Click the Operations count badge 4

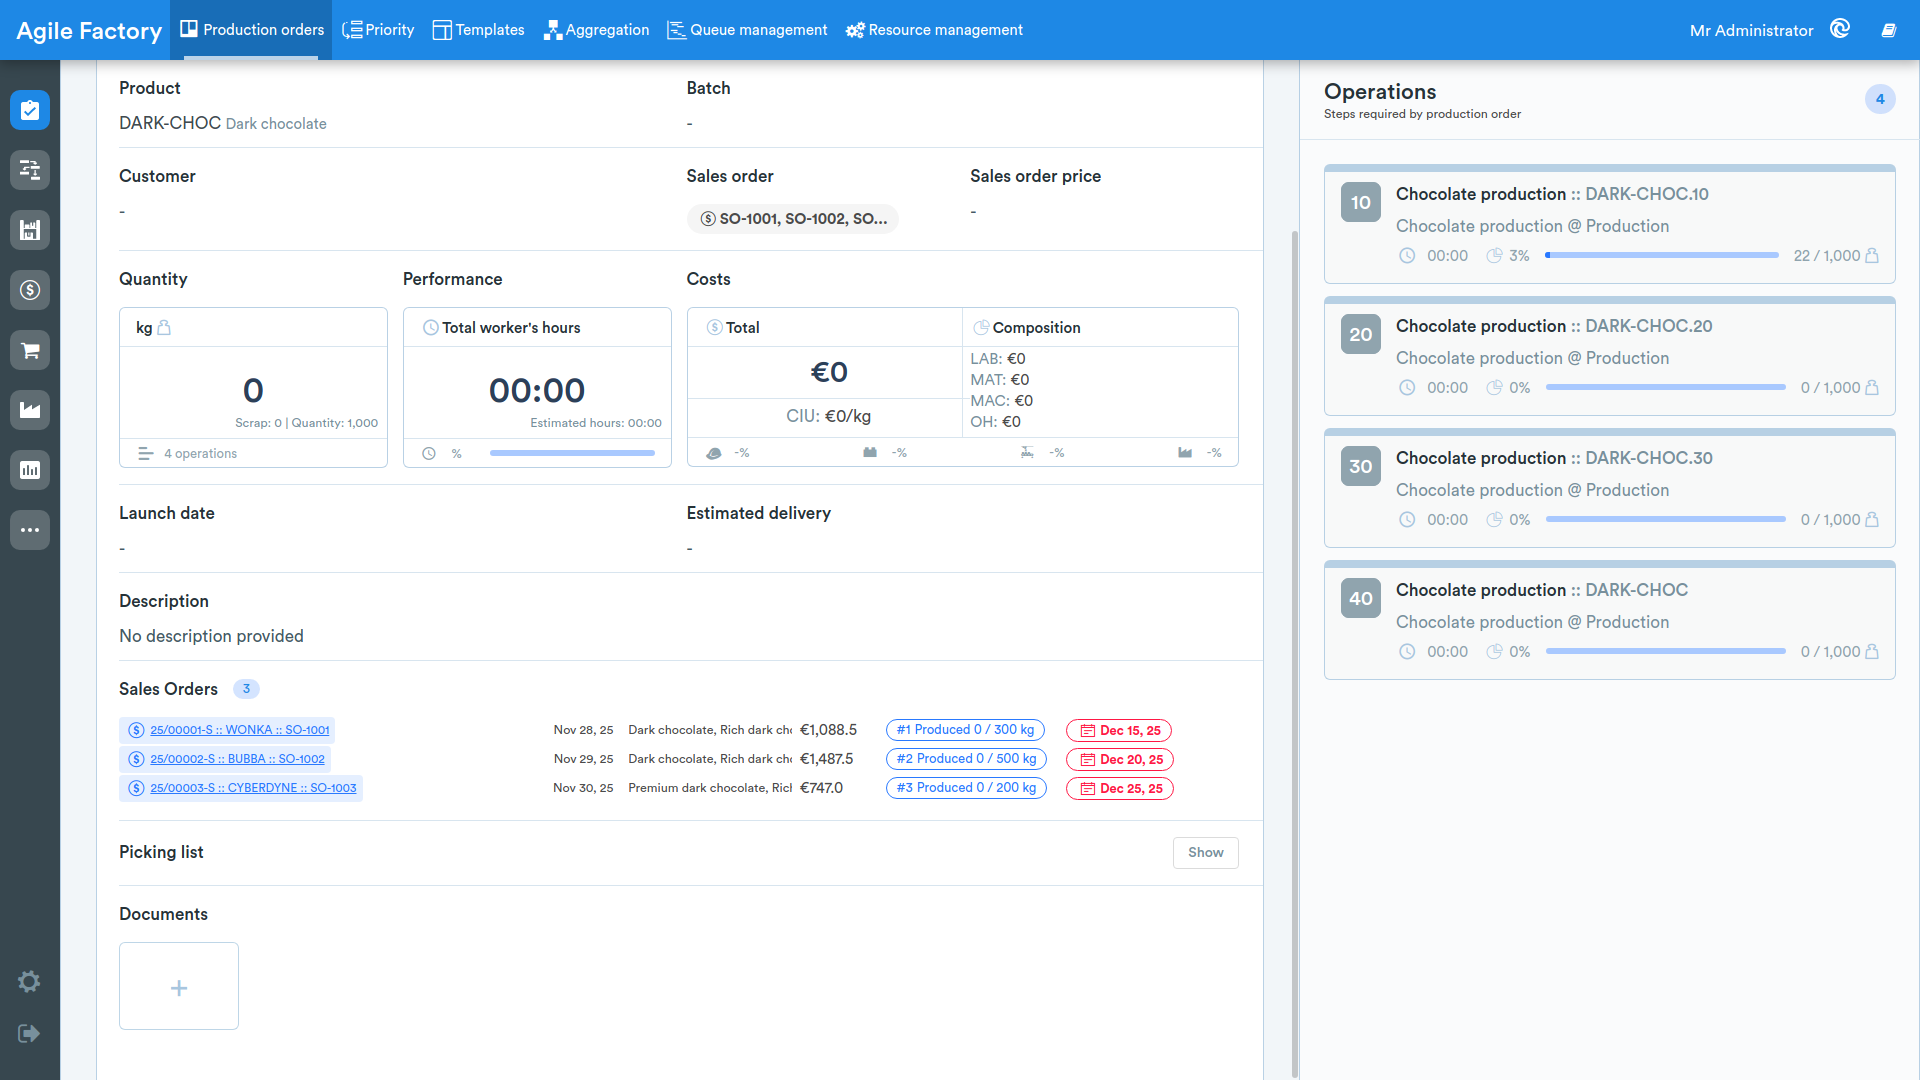click(1880, 99)
